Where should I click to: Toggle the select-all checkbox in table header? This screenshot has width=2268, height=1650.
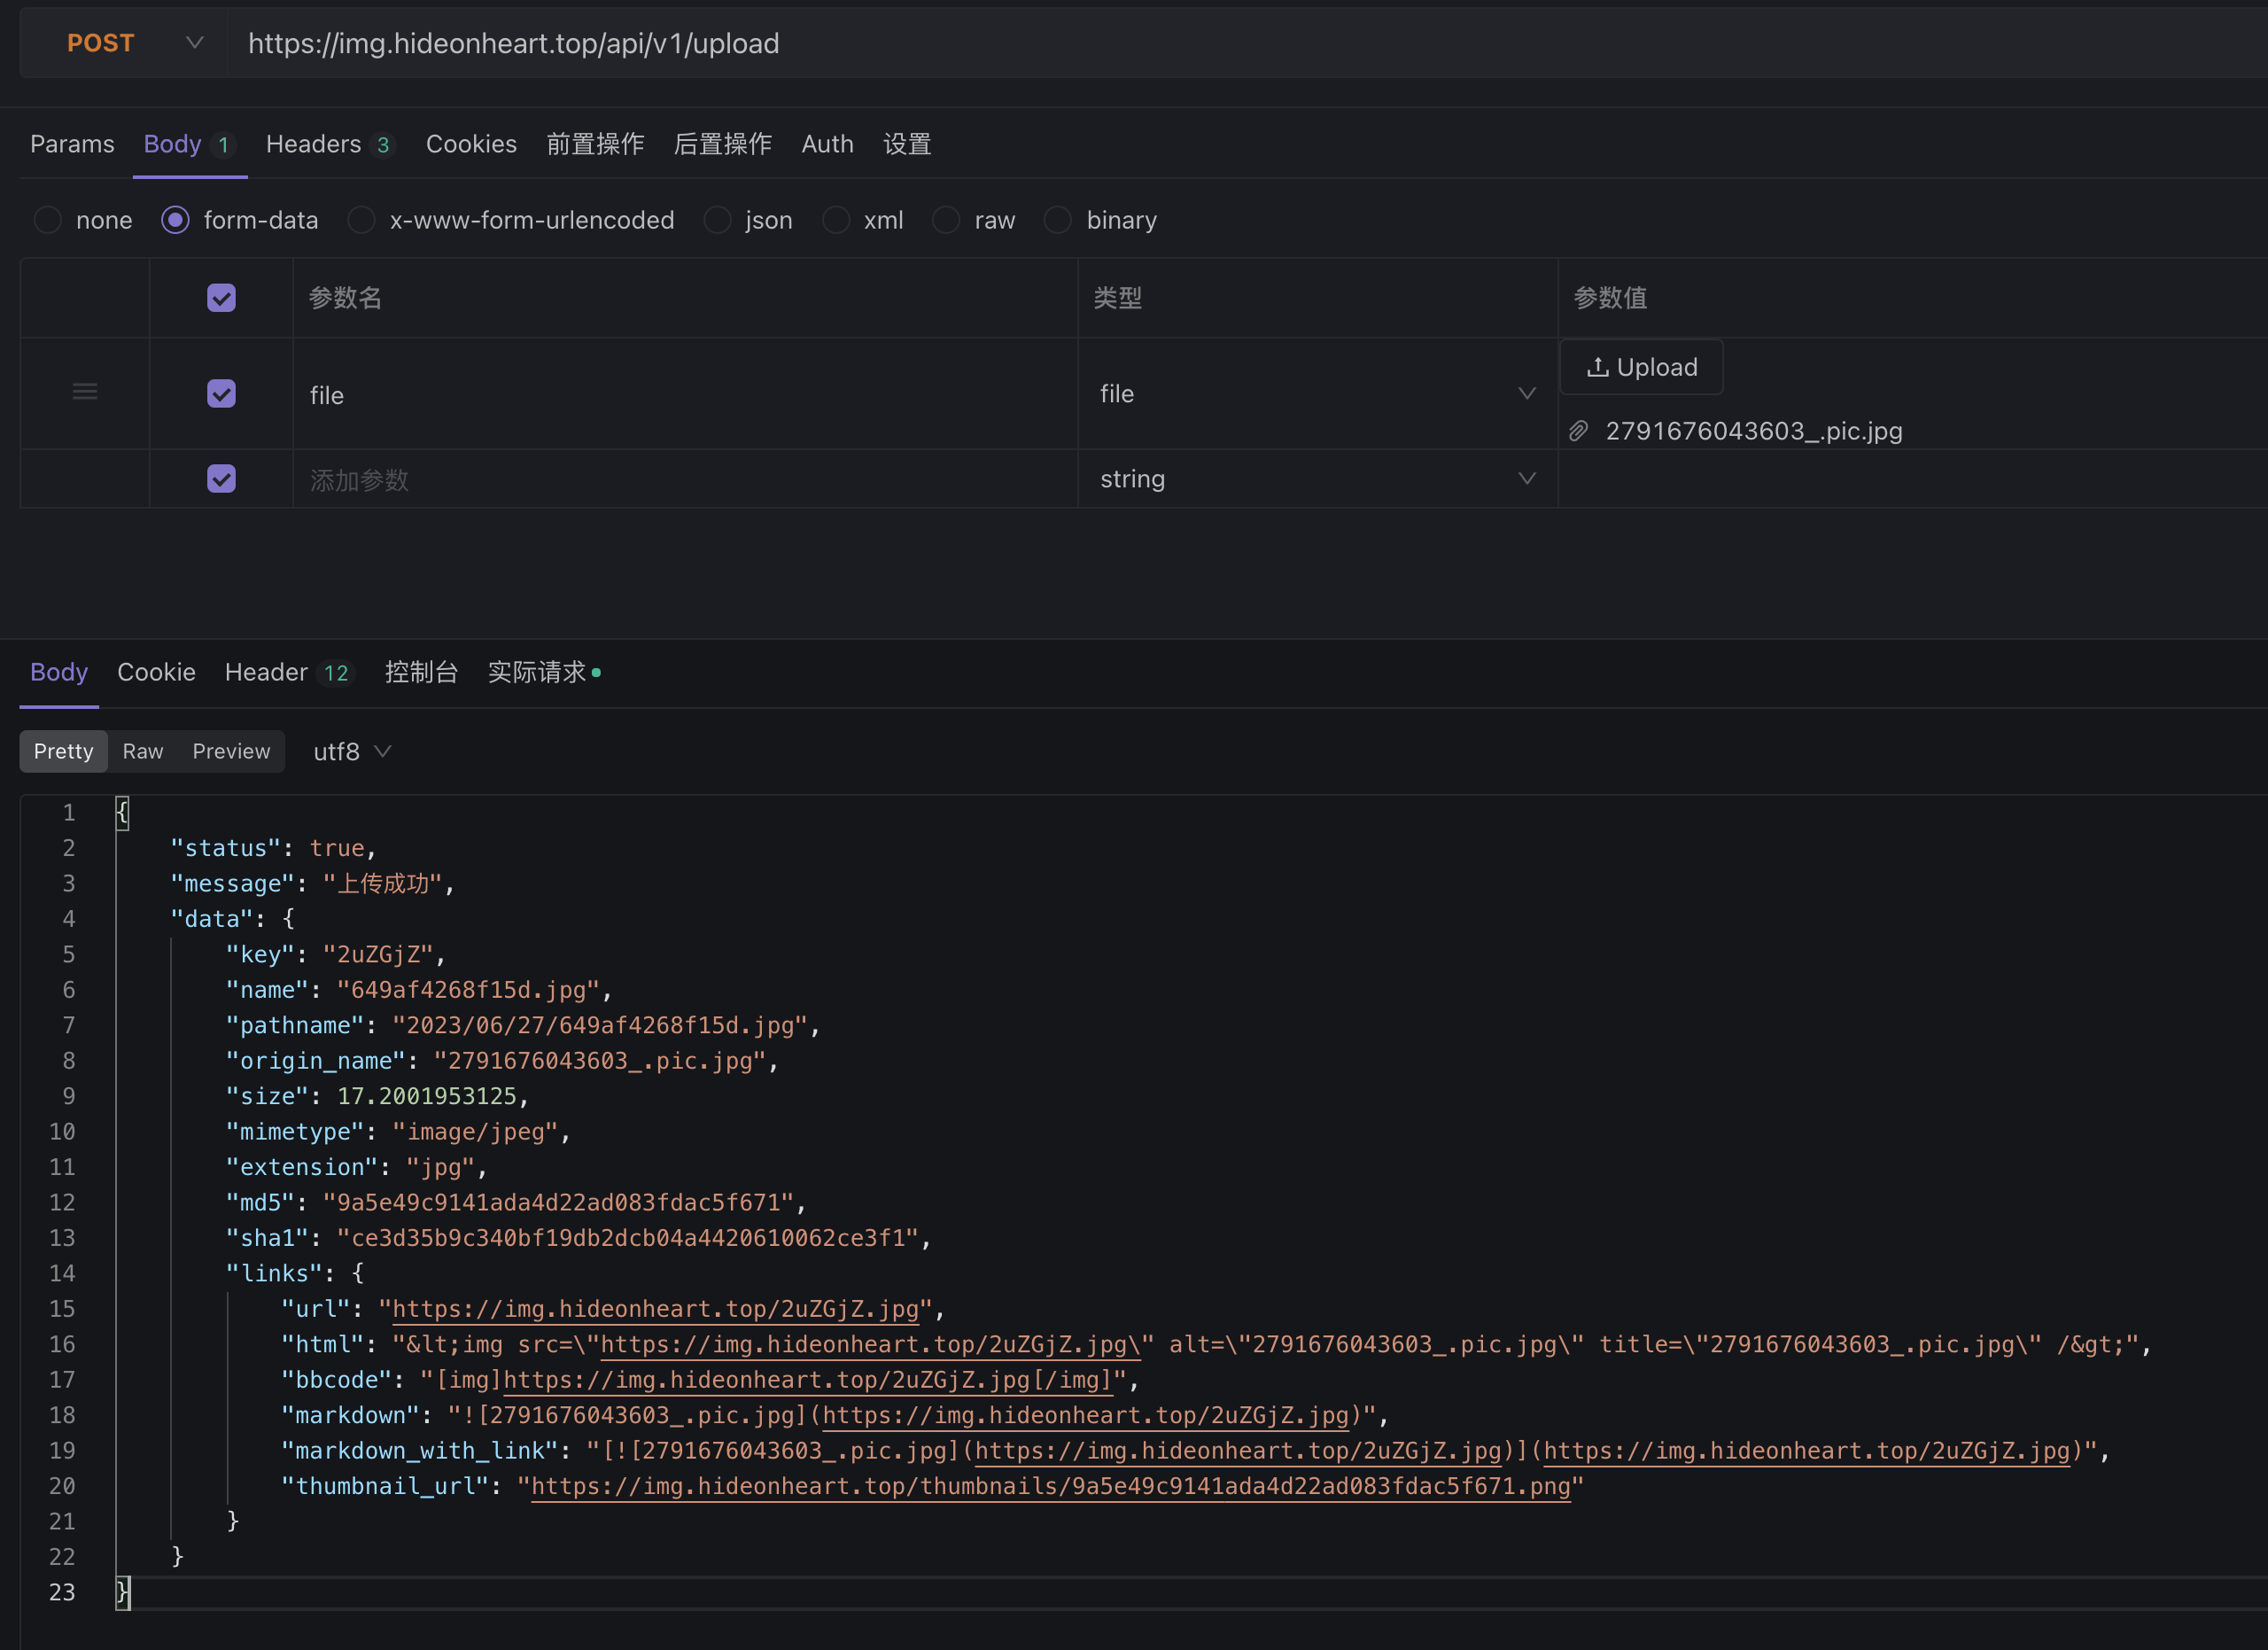click(221, 298)
